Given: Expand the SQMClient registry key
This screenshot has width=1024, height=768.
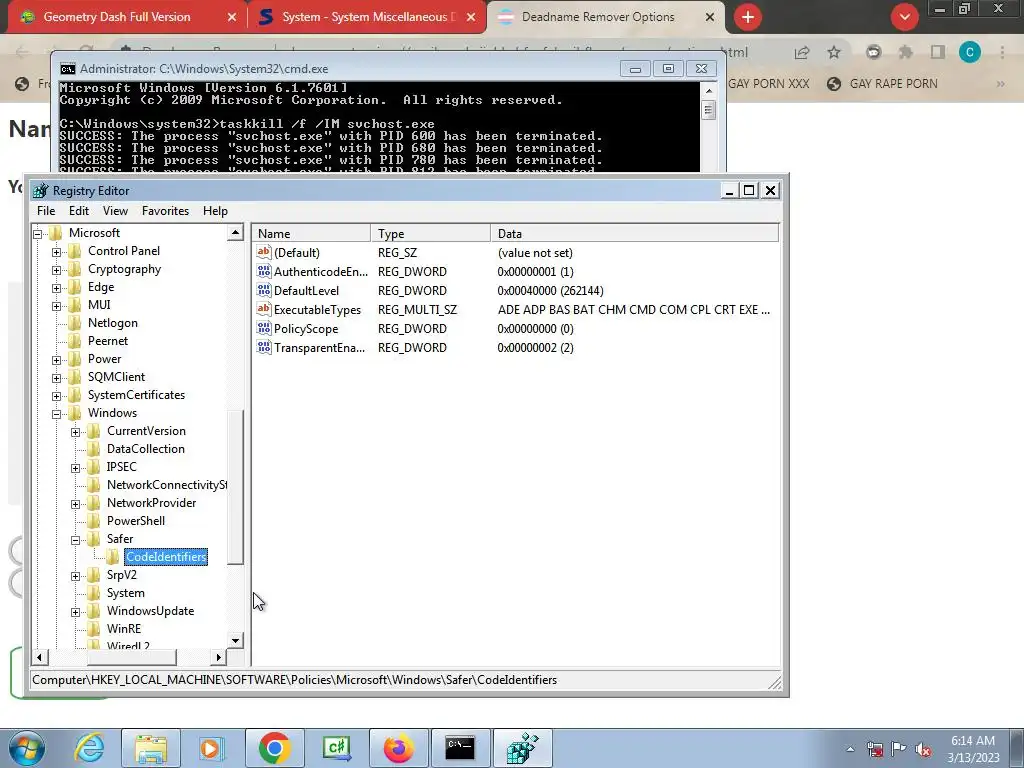Looking at the screenshot, I should [x=56, y=378].
